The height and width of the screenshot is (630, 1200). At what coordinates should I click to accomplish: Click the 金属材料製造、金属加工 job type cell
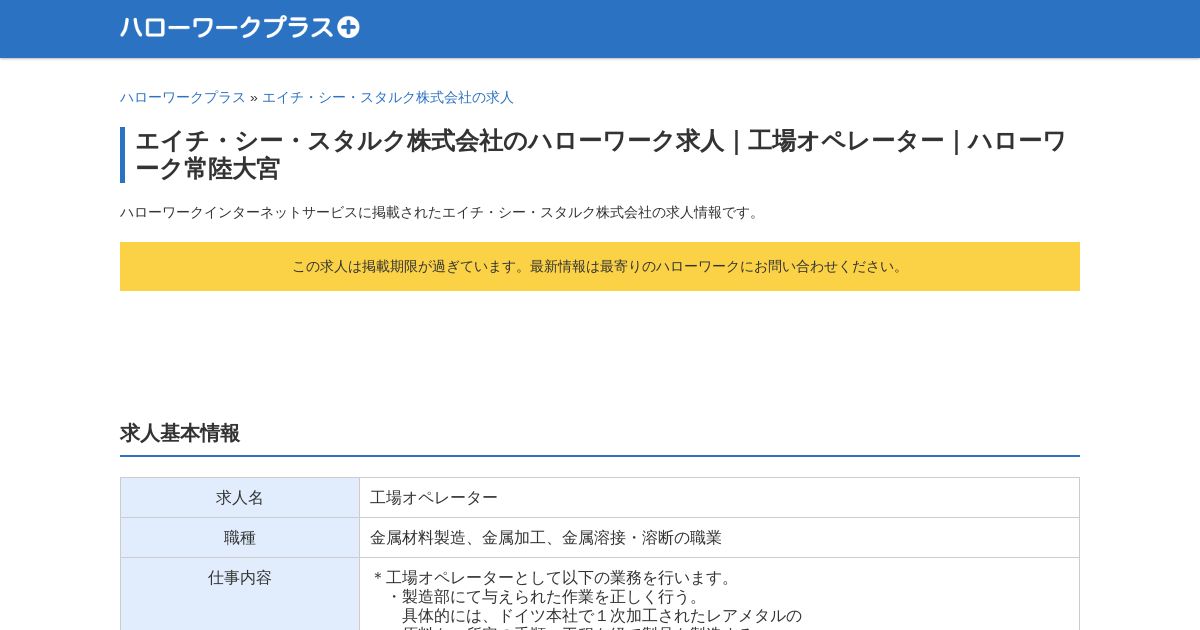coord(719,537)
